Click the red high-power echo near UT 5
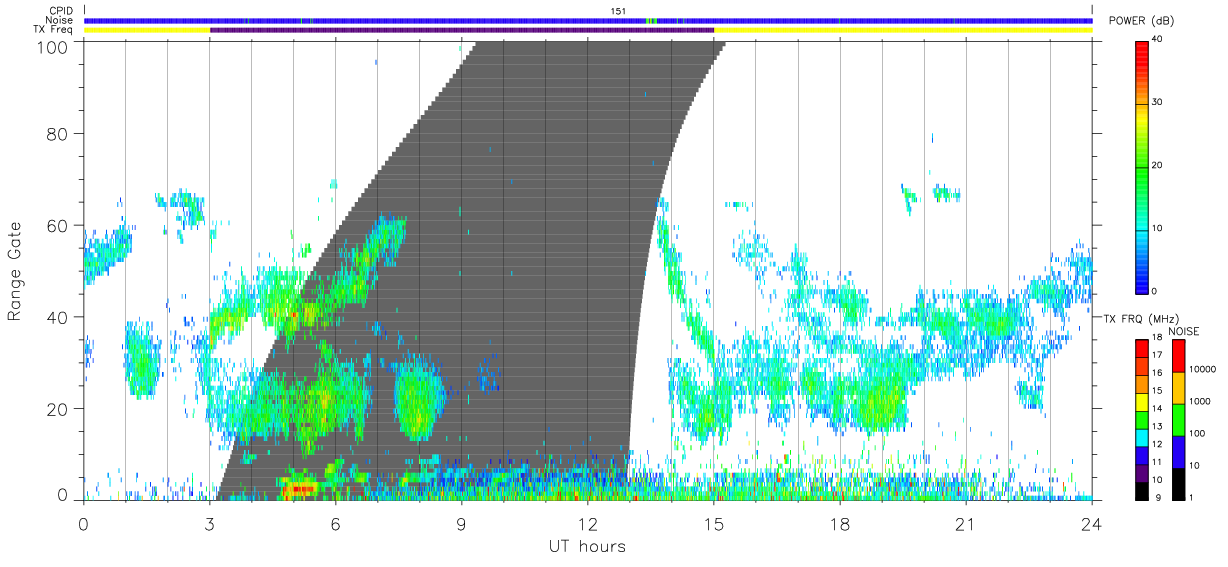Viewport: 1228px width, 567px height. 302,488
